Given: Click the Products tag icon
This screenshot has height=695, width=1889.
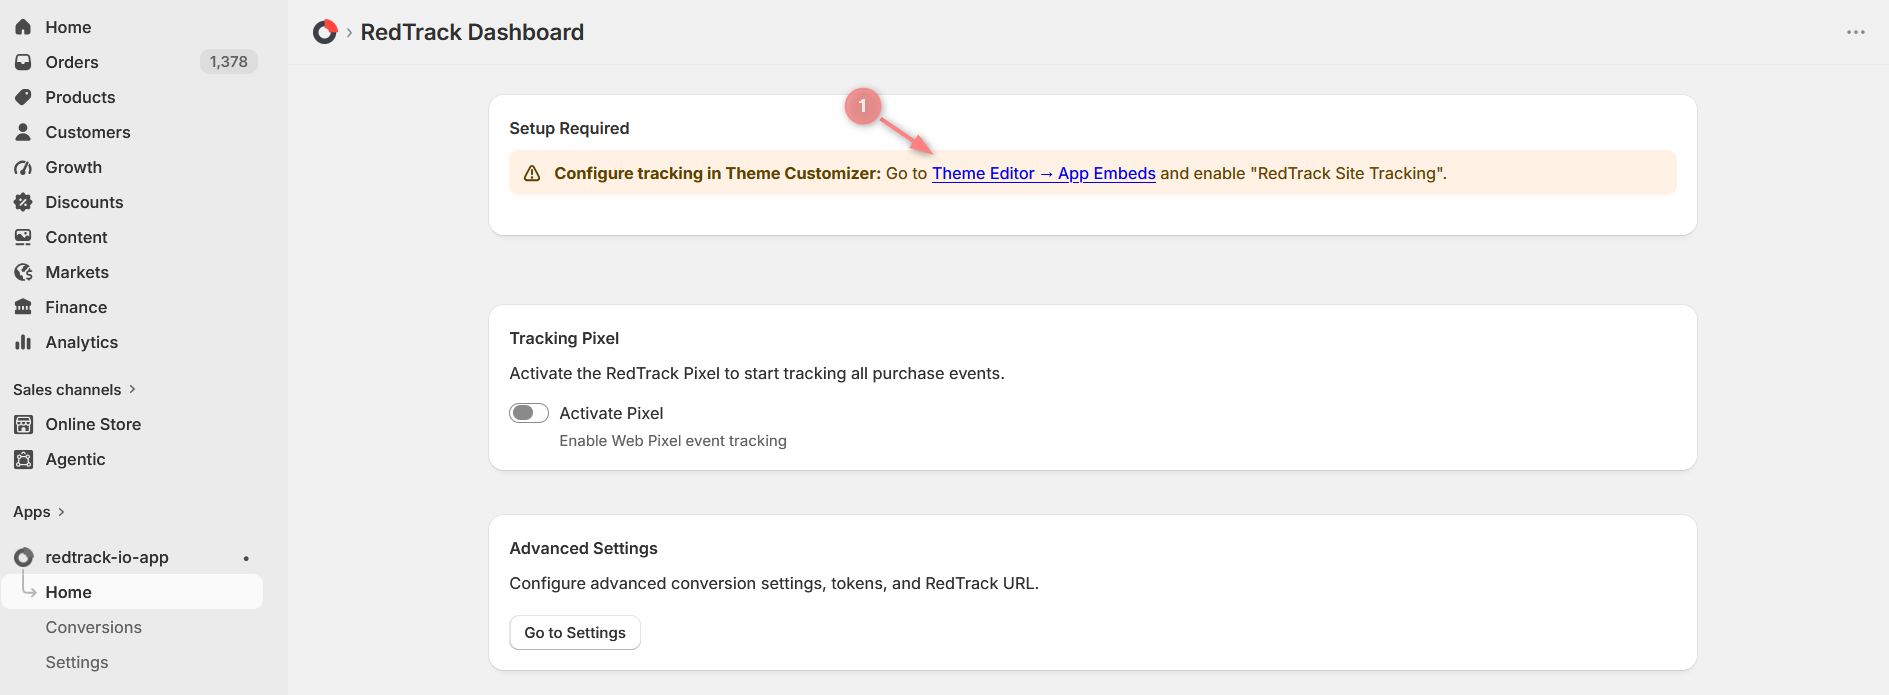Looking at the screenshot, I should click(23, 97).
